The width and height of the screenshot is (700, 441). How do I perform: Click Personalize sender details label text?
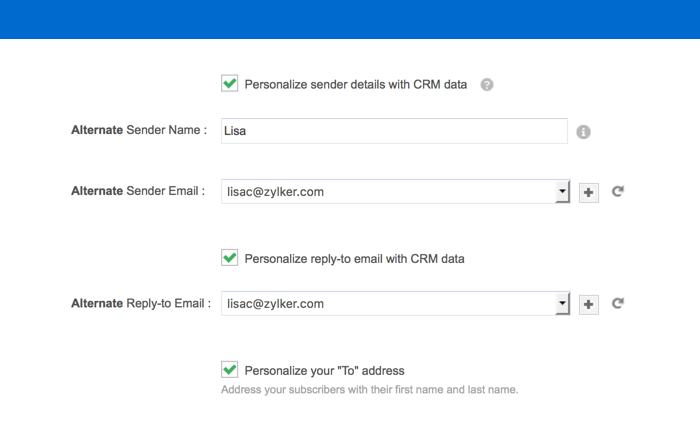pyautogui.click(x=356, y=84)
